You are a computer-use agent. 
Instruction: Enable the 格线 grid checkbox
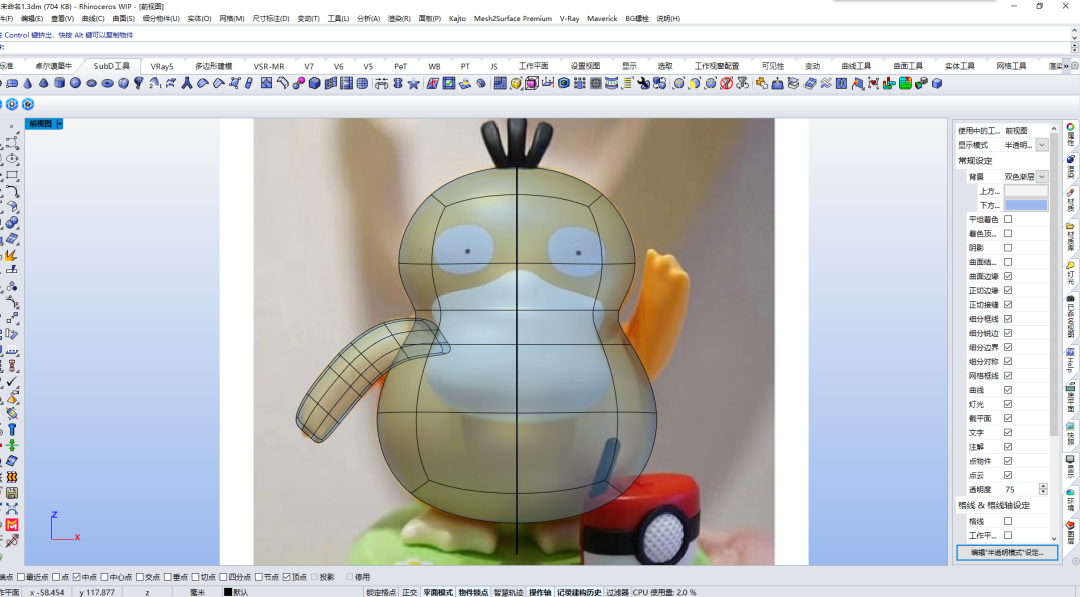[1008, 521]
